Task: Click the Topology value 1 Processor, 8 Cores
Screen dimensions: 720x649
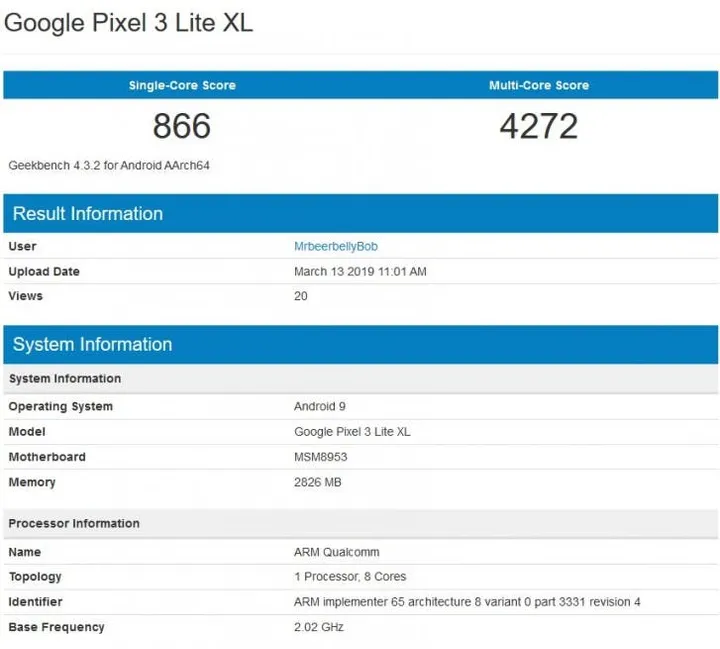Action: point(350,577)
